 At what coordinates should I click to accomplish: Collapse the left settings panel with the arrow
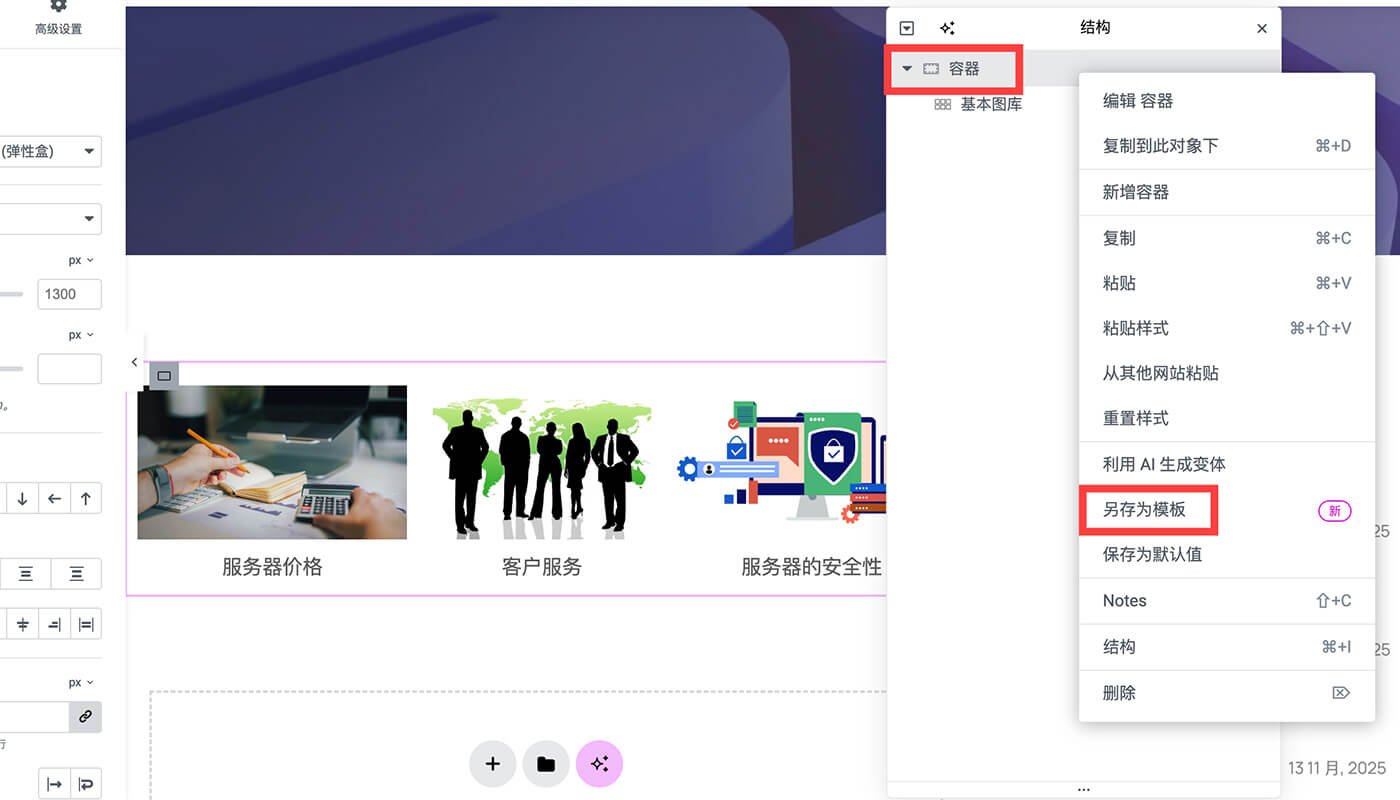pos(135,363)
